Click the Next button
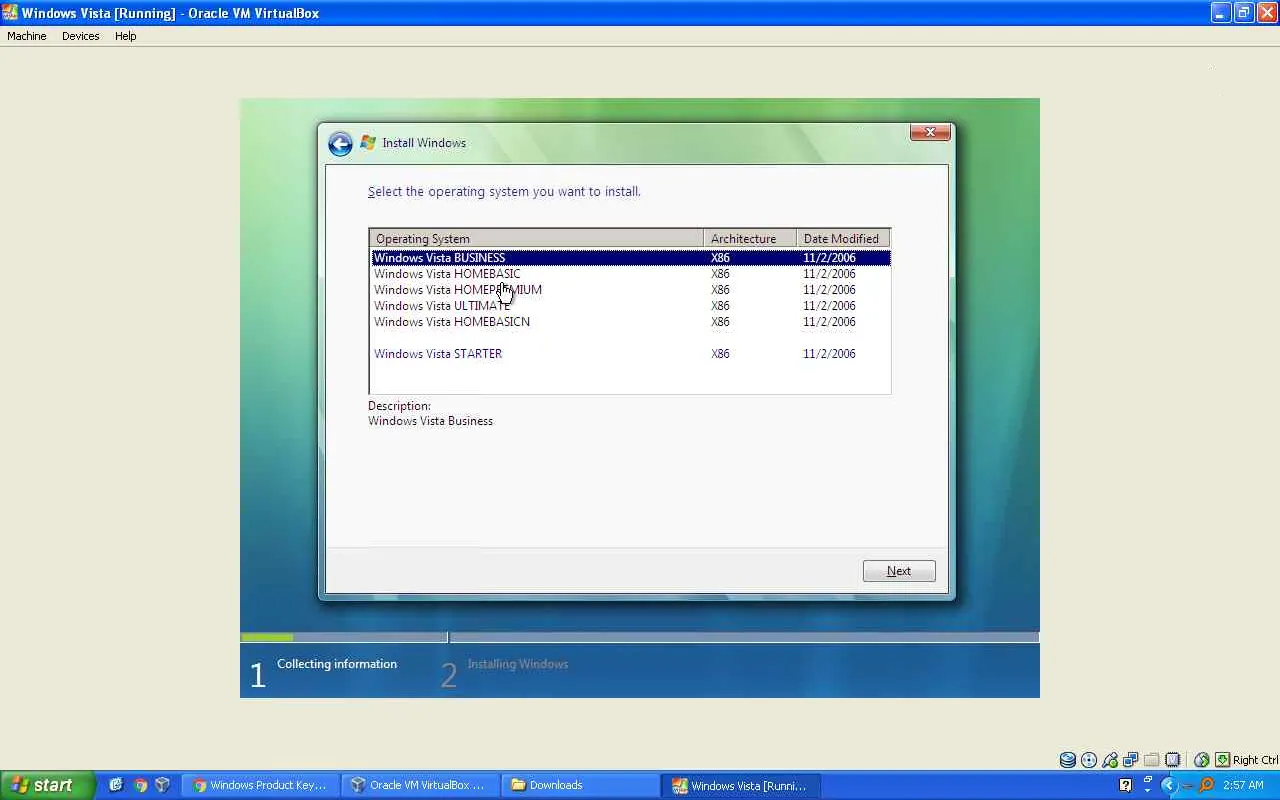1280x800 pixels. click(x=899, y=571)
